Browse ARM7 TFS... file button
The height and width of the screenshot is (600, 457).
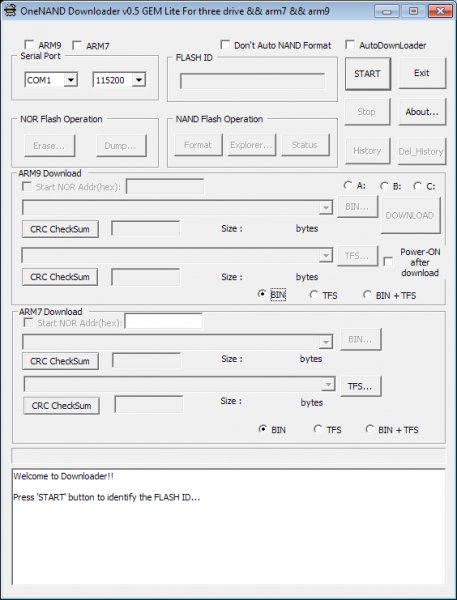click(360, 386)
